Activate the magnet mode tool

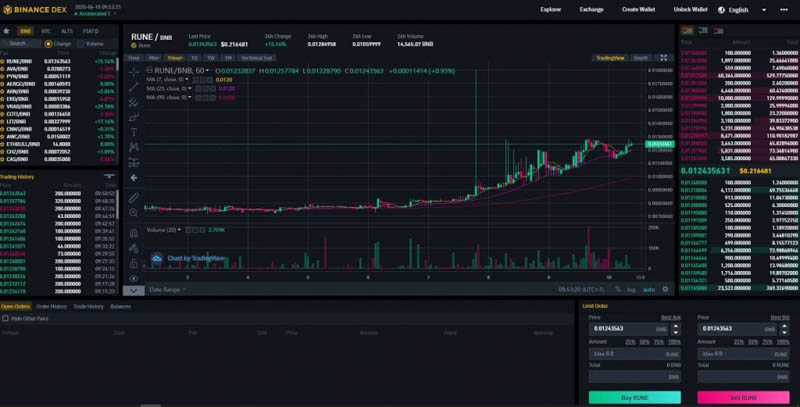134,233
